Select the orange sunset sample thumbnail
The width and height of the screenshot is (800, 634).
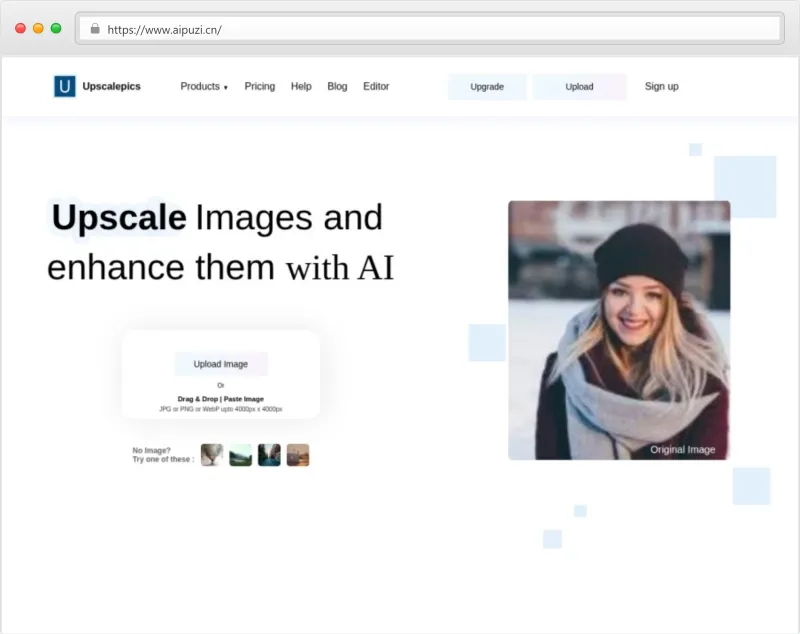[x=298, y=455]
